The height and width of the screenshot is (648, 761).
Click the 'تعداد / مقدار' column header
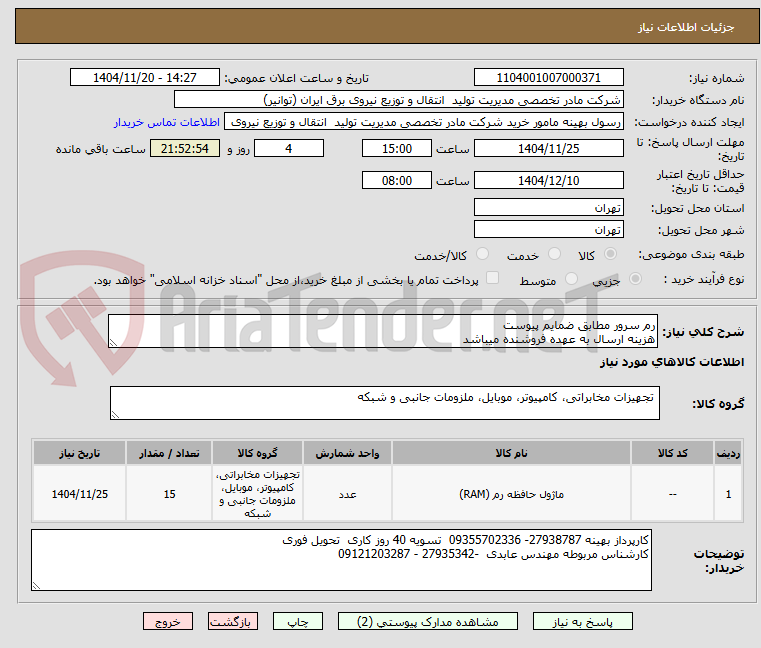tap(169, 453)
